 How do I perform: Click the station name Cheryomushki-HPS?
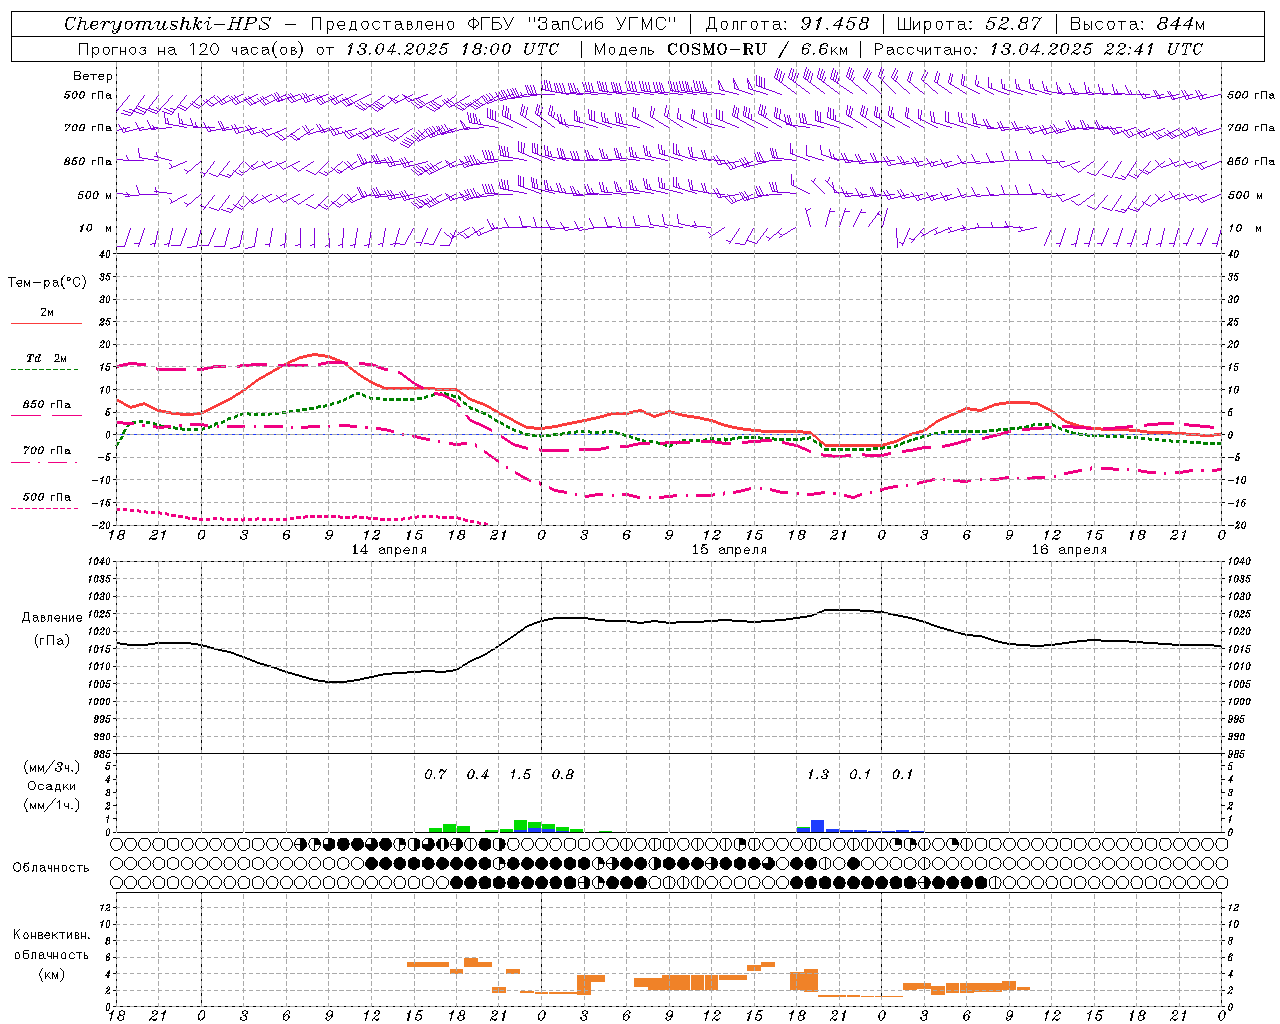[x=167, y=24]
